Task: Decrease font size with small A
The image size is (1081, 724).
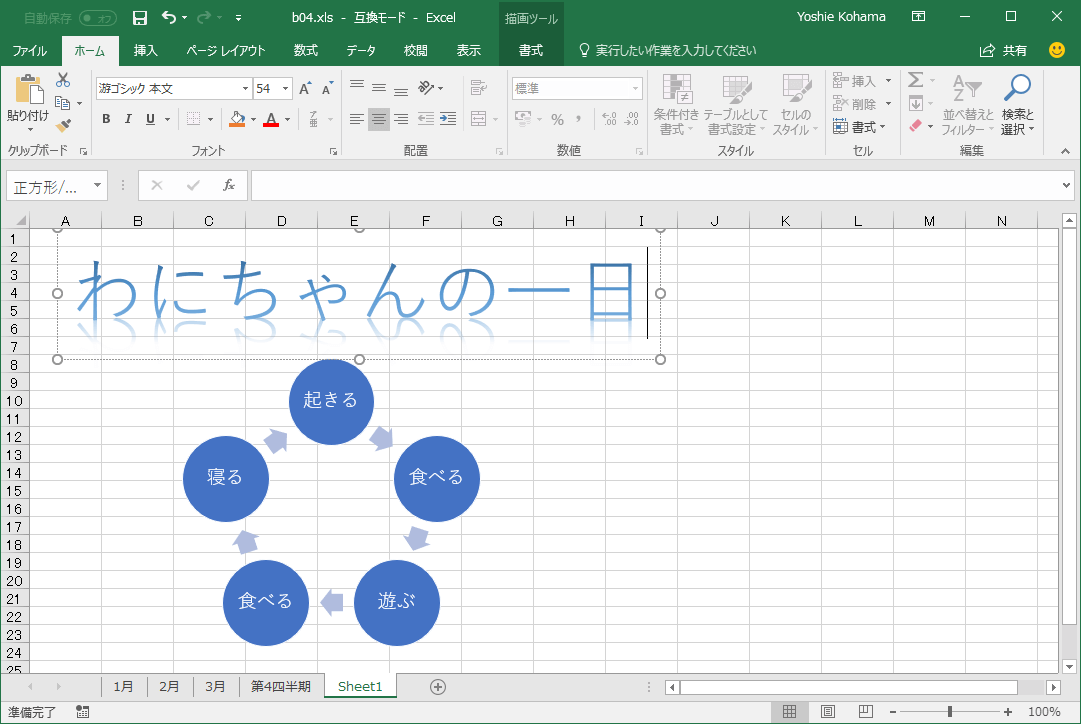Action: [327, 88]
